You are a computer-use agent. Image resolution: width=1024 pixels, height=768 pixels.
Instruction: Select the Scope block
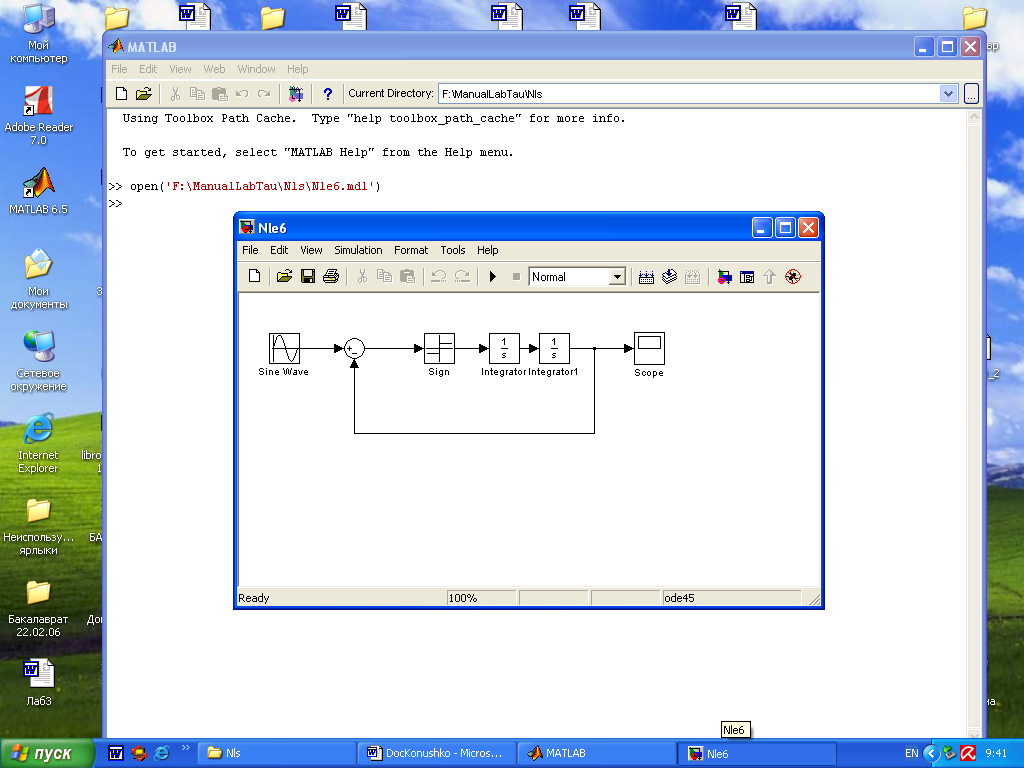click(649, 348)
